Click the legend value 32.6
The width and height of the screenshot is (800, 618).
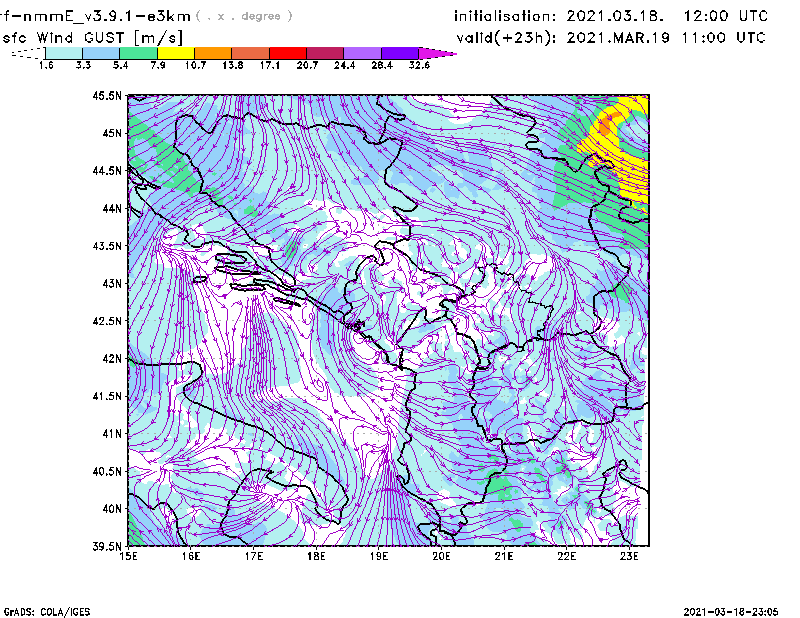419,65
